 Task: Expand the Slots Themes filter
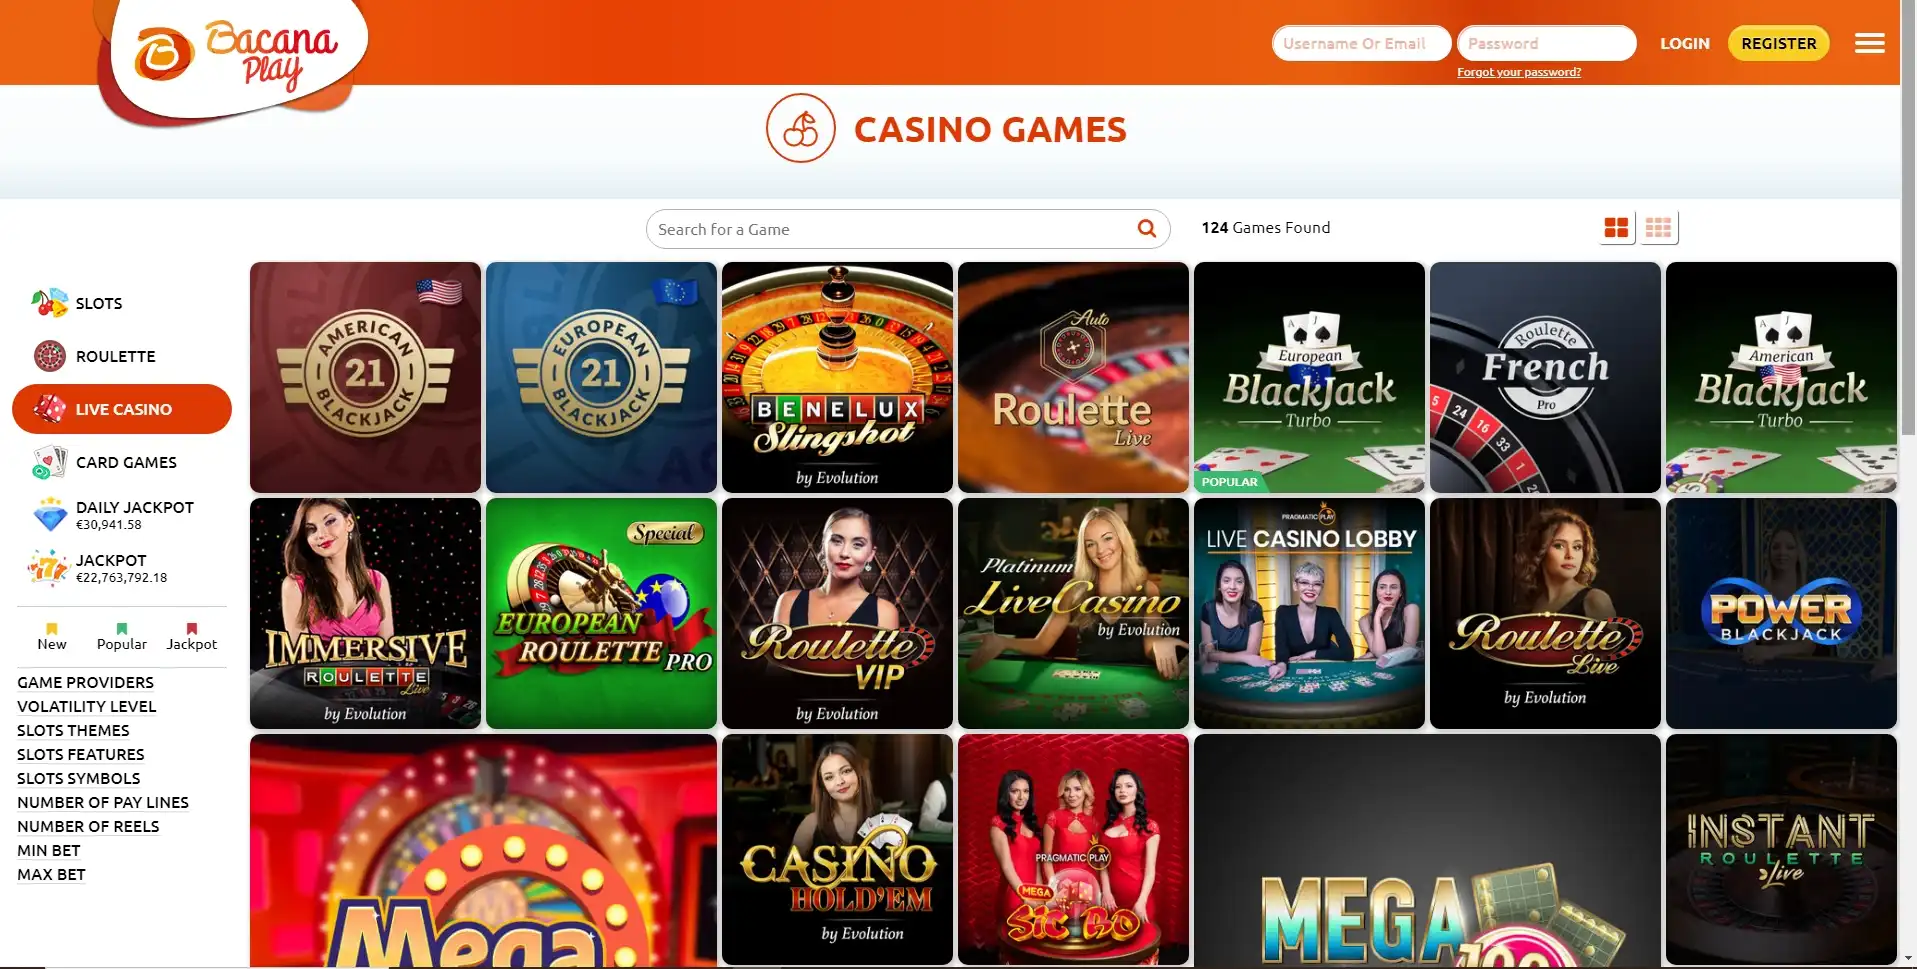pos(73,731)
